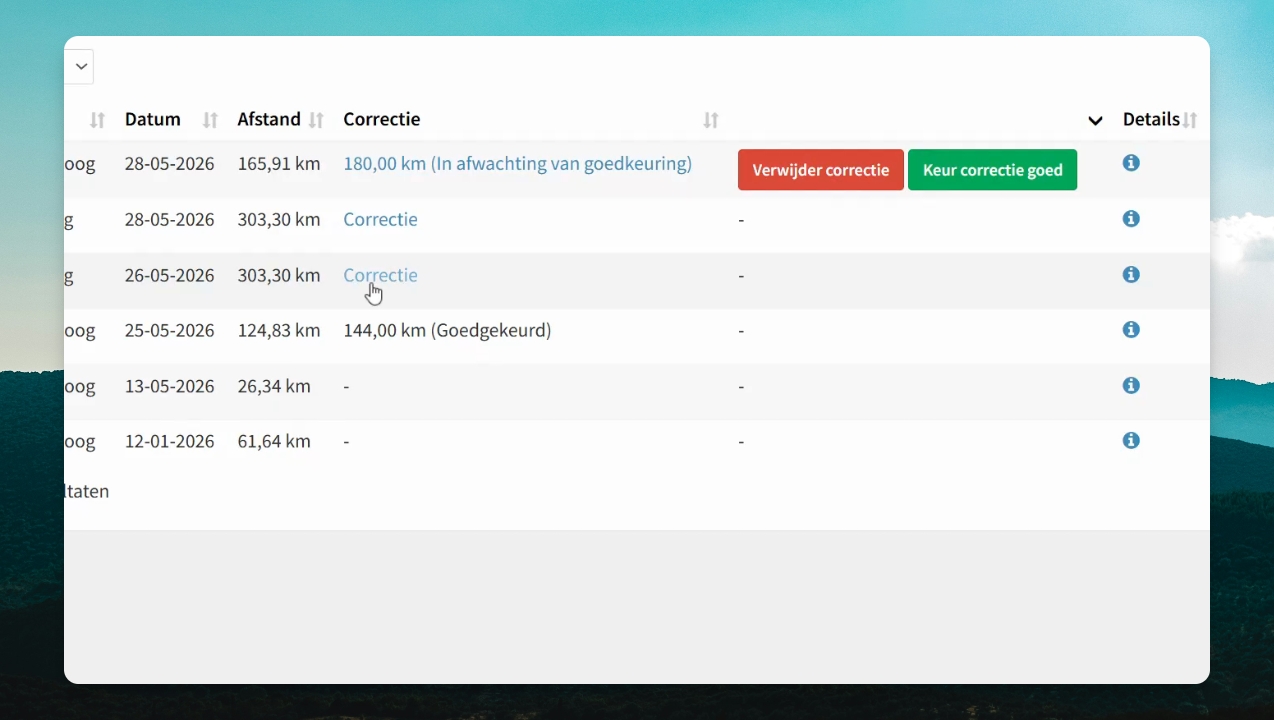Select the 12-01-2026 date cell

(169, 441)
